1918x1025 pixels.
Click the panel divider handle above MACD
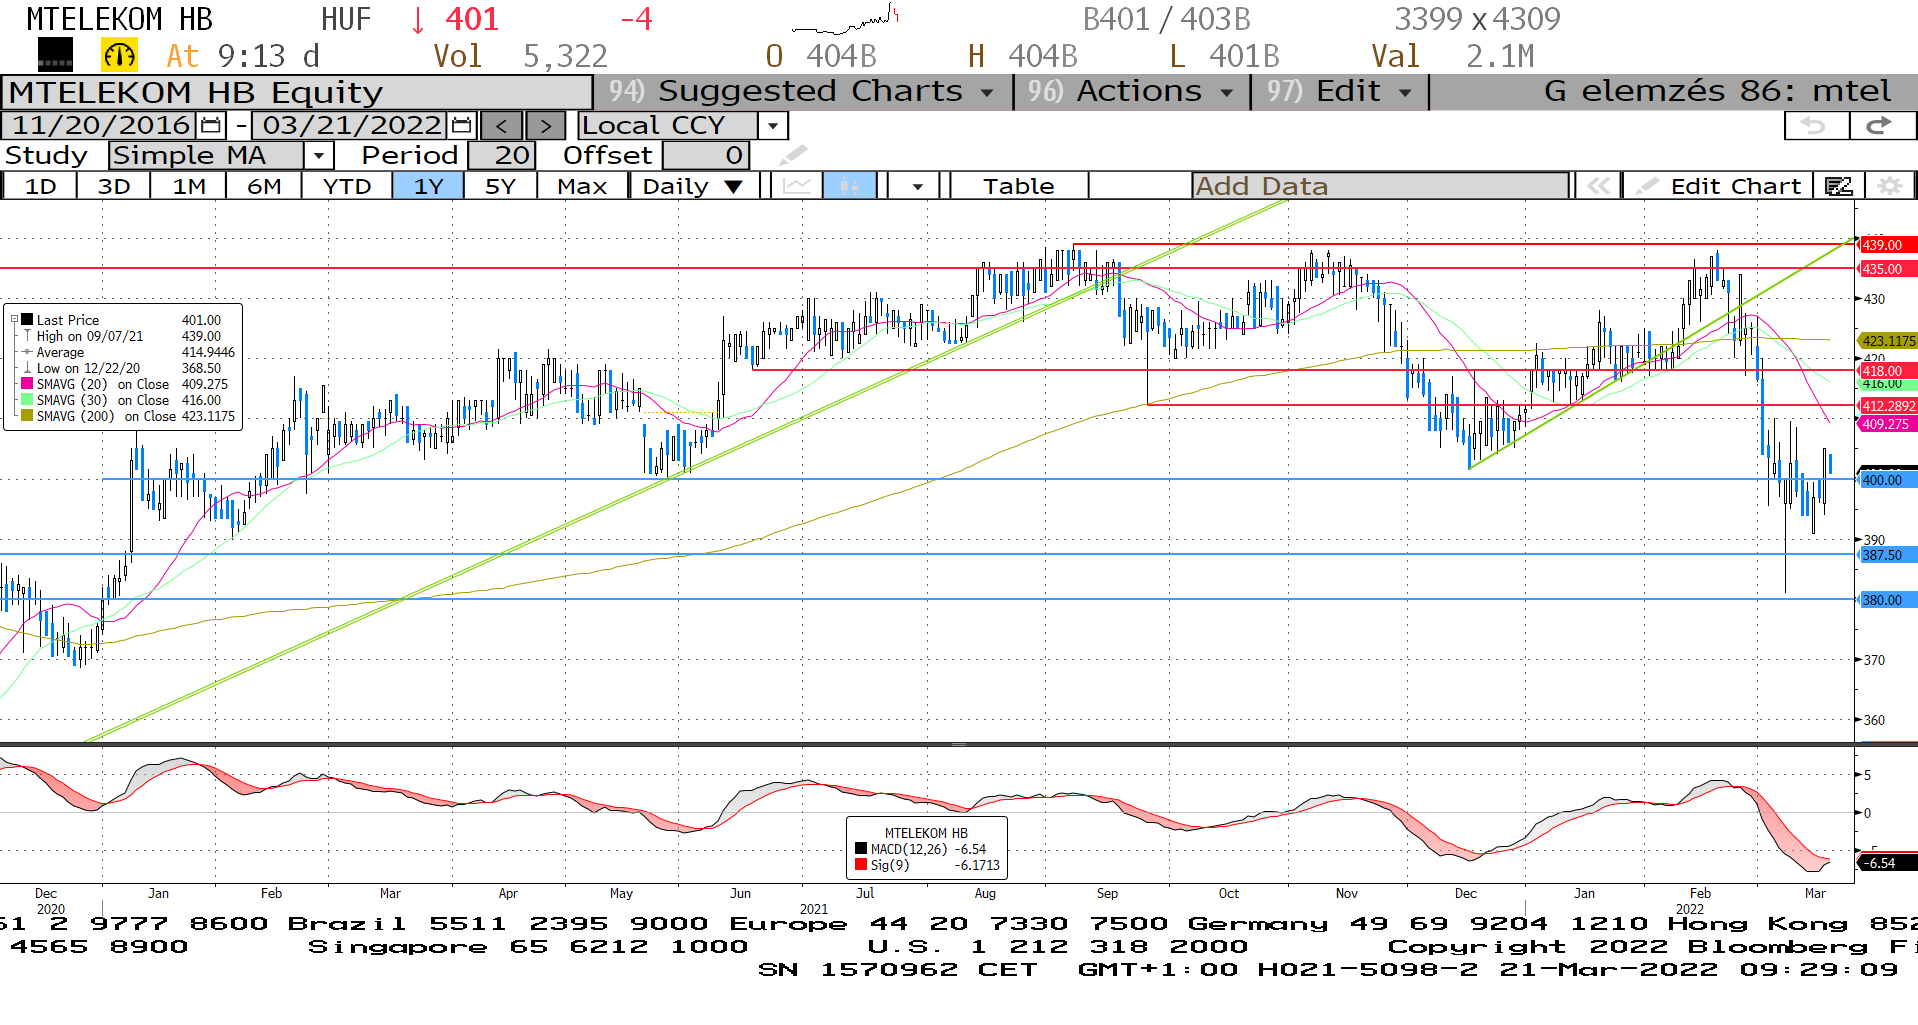pos(959,744)
